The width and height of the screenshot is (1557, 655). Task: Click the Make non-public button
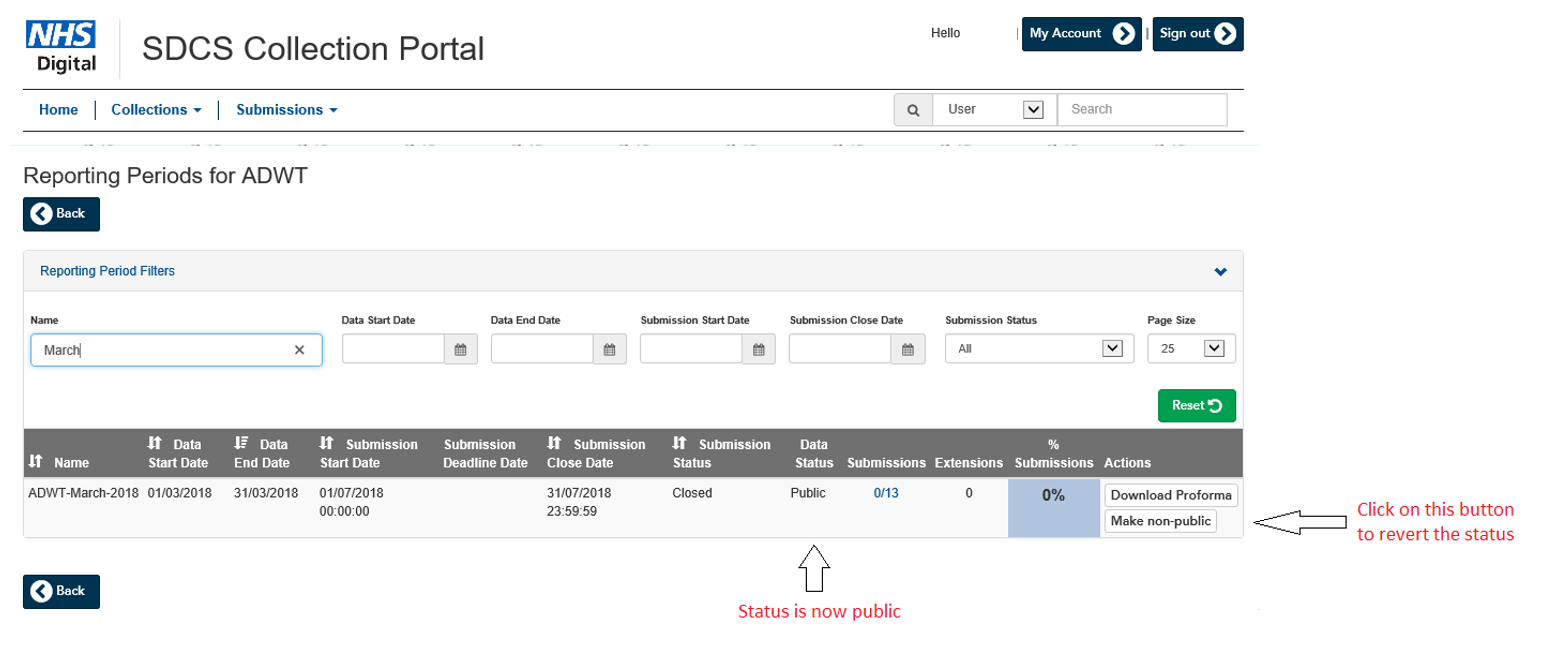point(1160,521)
